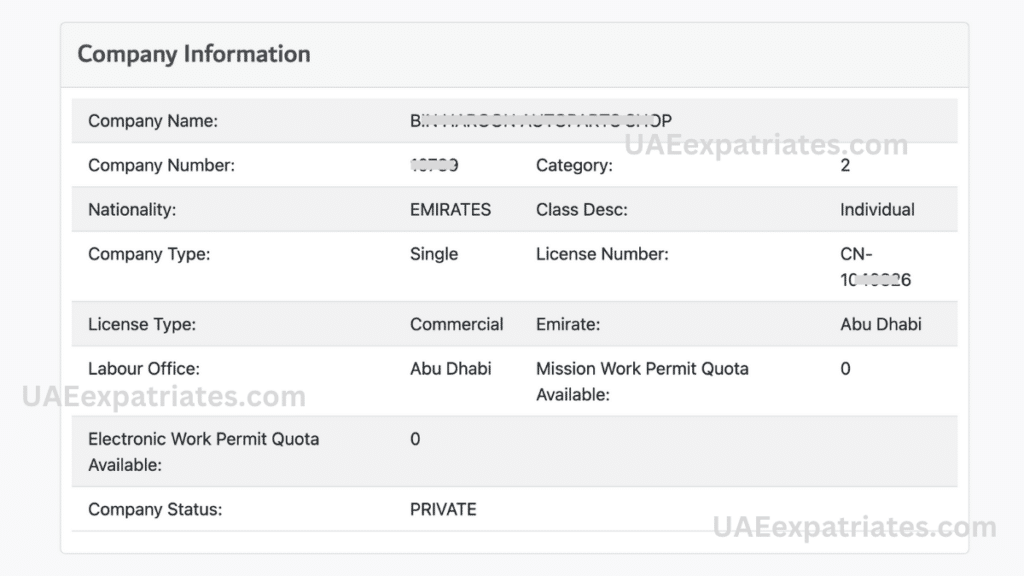Viewport: 1024px width, 576px height.
Task: Click the Emirate label
Action: point(568,324)
